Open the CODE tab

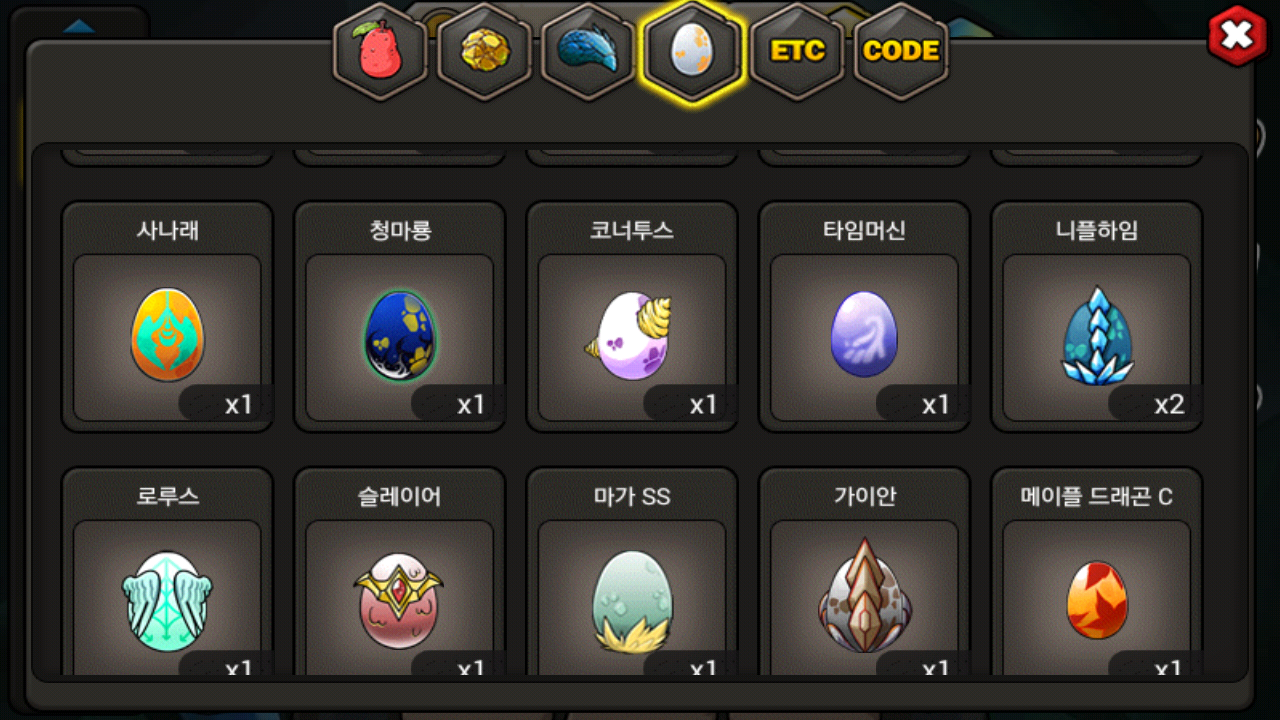click(901, 52)
